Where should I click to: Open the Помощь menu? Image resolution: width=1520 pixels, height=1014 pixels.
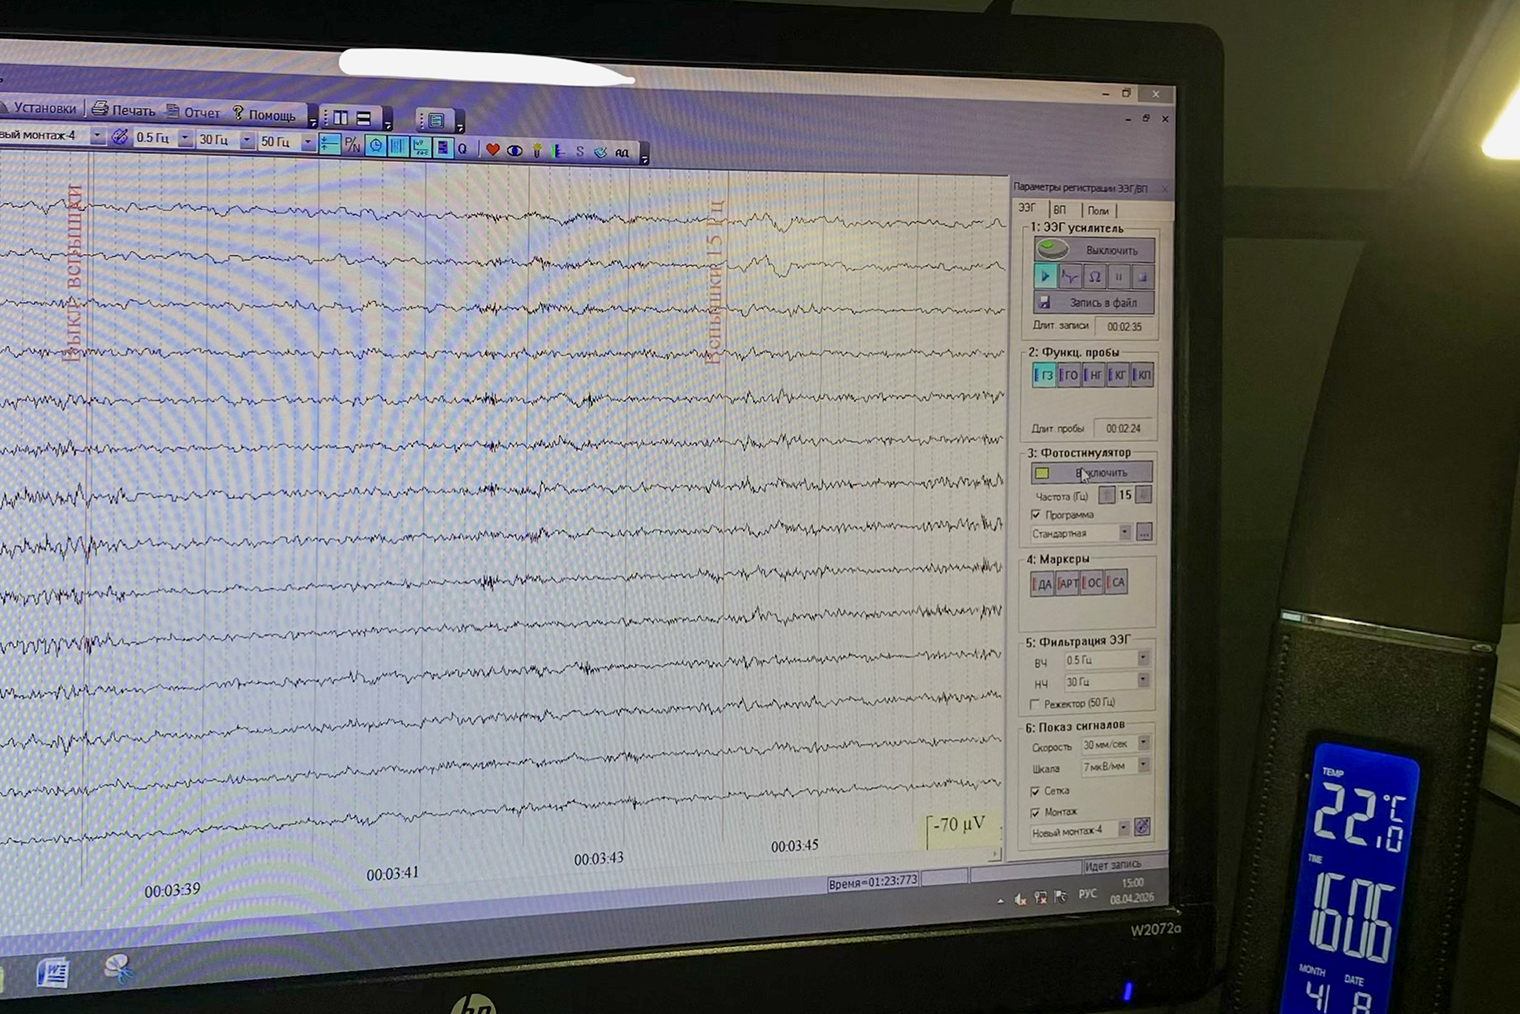[x=264, y=114]
